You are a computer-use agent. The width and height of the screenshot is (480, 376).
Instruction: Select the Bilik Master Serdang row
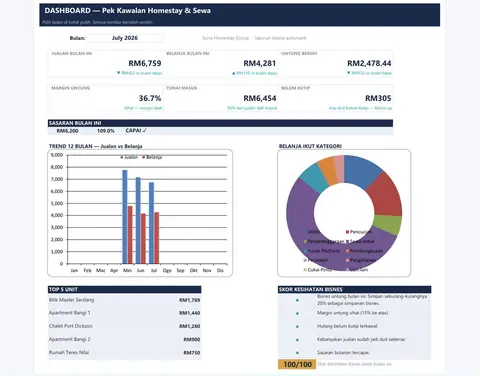(x=125, y=300)
